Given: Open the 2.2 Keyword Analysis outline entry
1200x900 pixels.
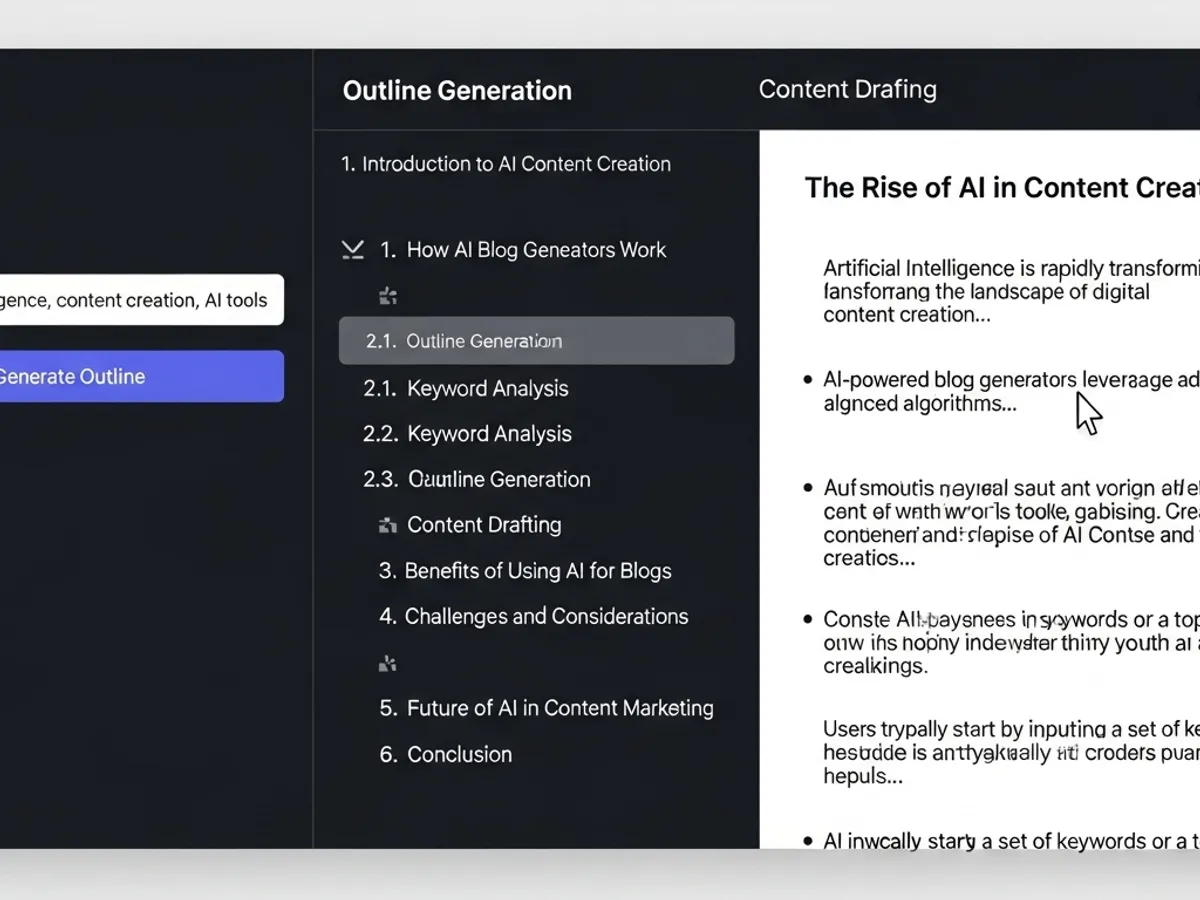Looking at the screenshot, I should pos(489,434).
